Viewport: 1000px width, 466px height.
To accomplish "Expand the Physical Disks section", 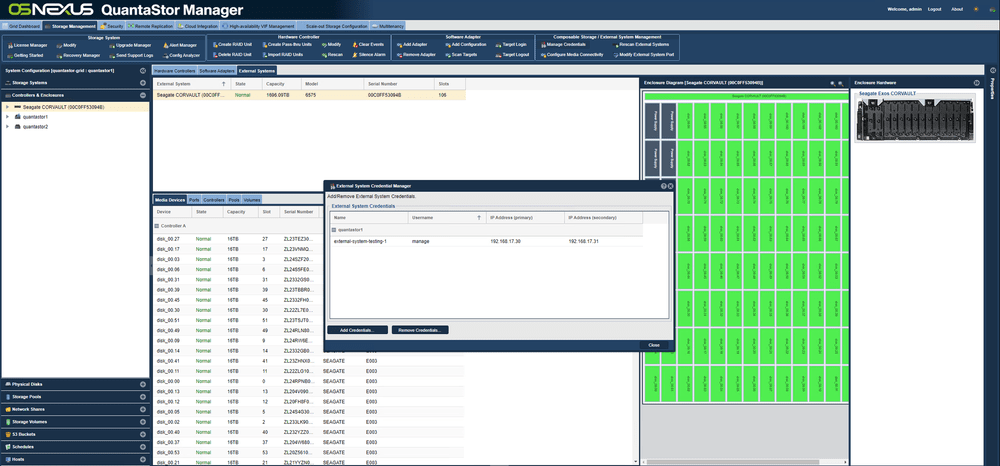I will (143, 384).
